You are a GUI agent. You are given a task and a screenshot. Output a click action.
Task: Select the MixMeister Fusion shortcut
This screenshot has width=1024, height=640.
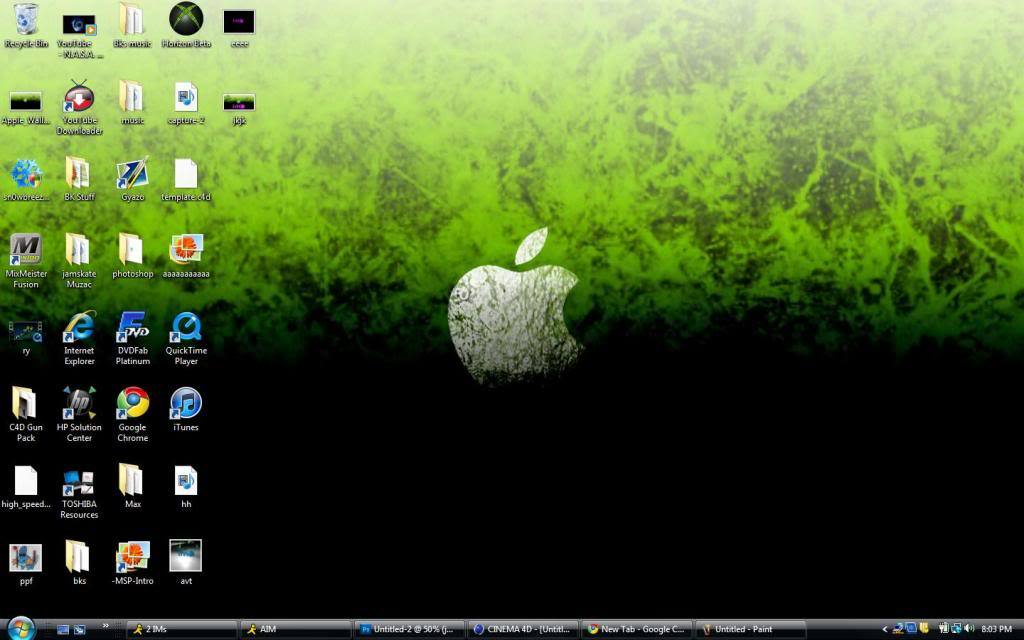[x=26, y=250]
